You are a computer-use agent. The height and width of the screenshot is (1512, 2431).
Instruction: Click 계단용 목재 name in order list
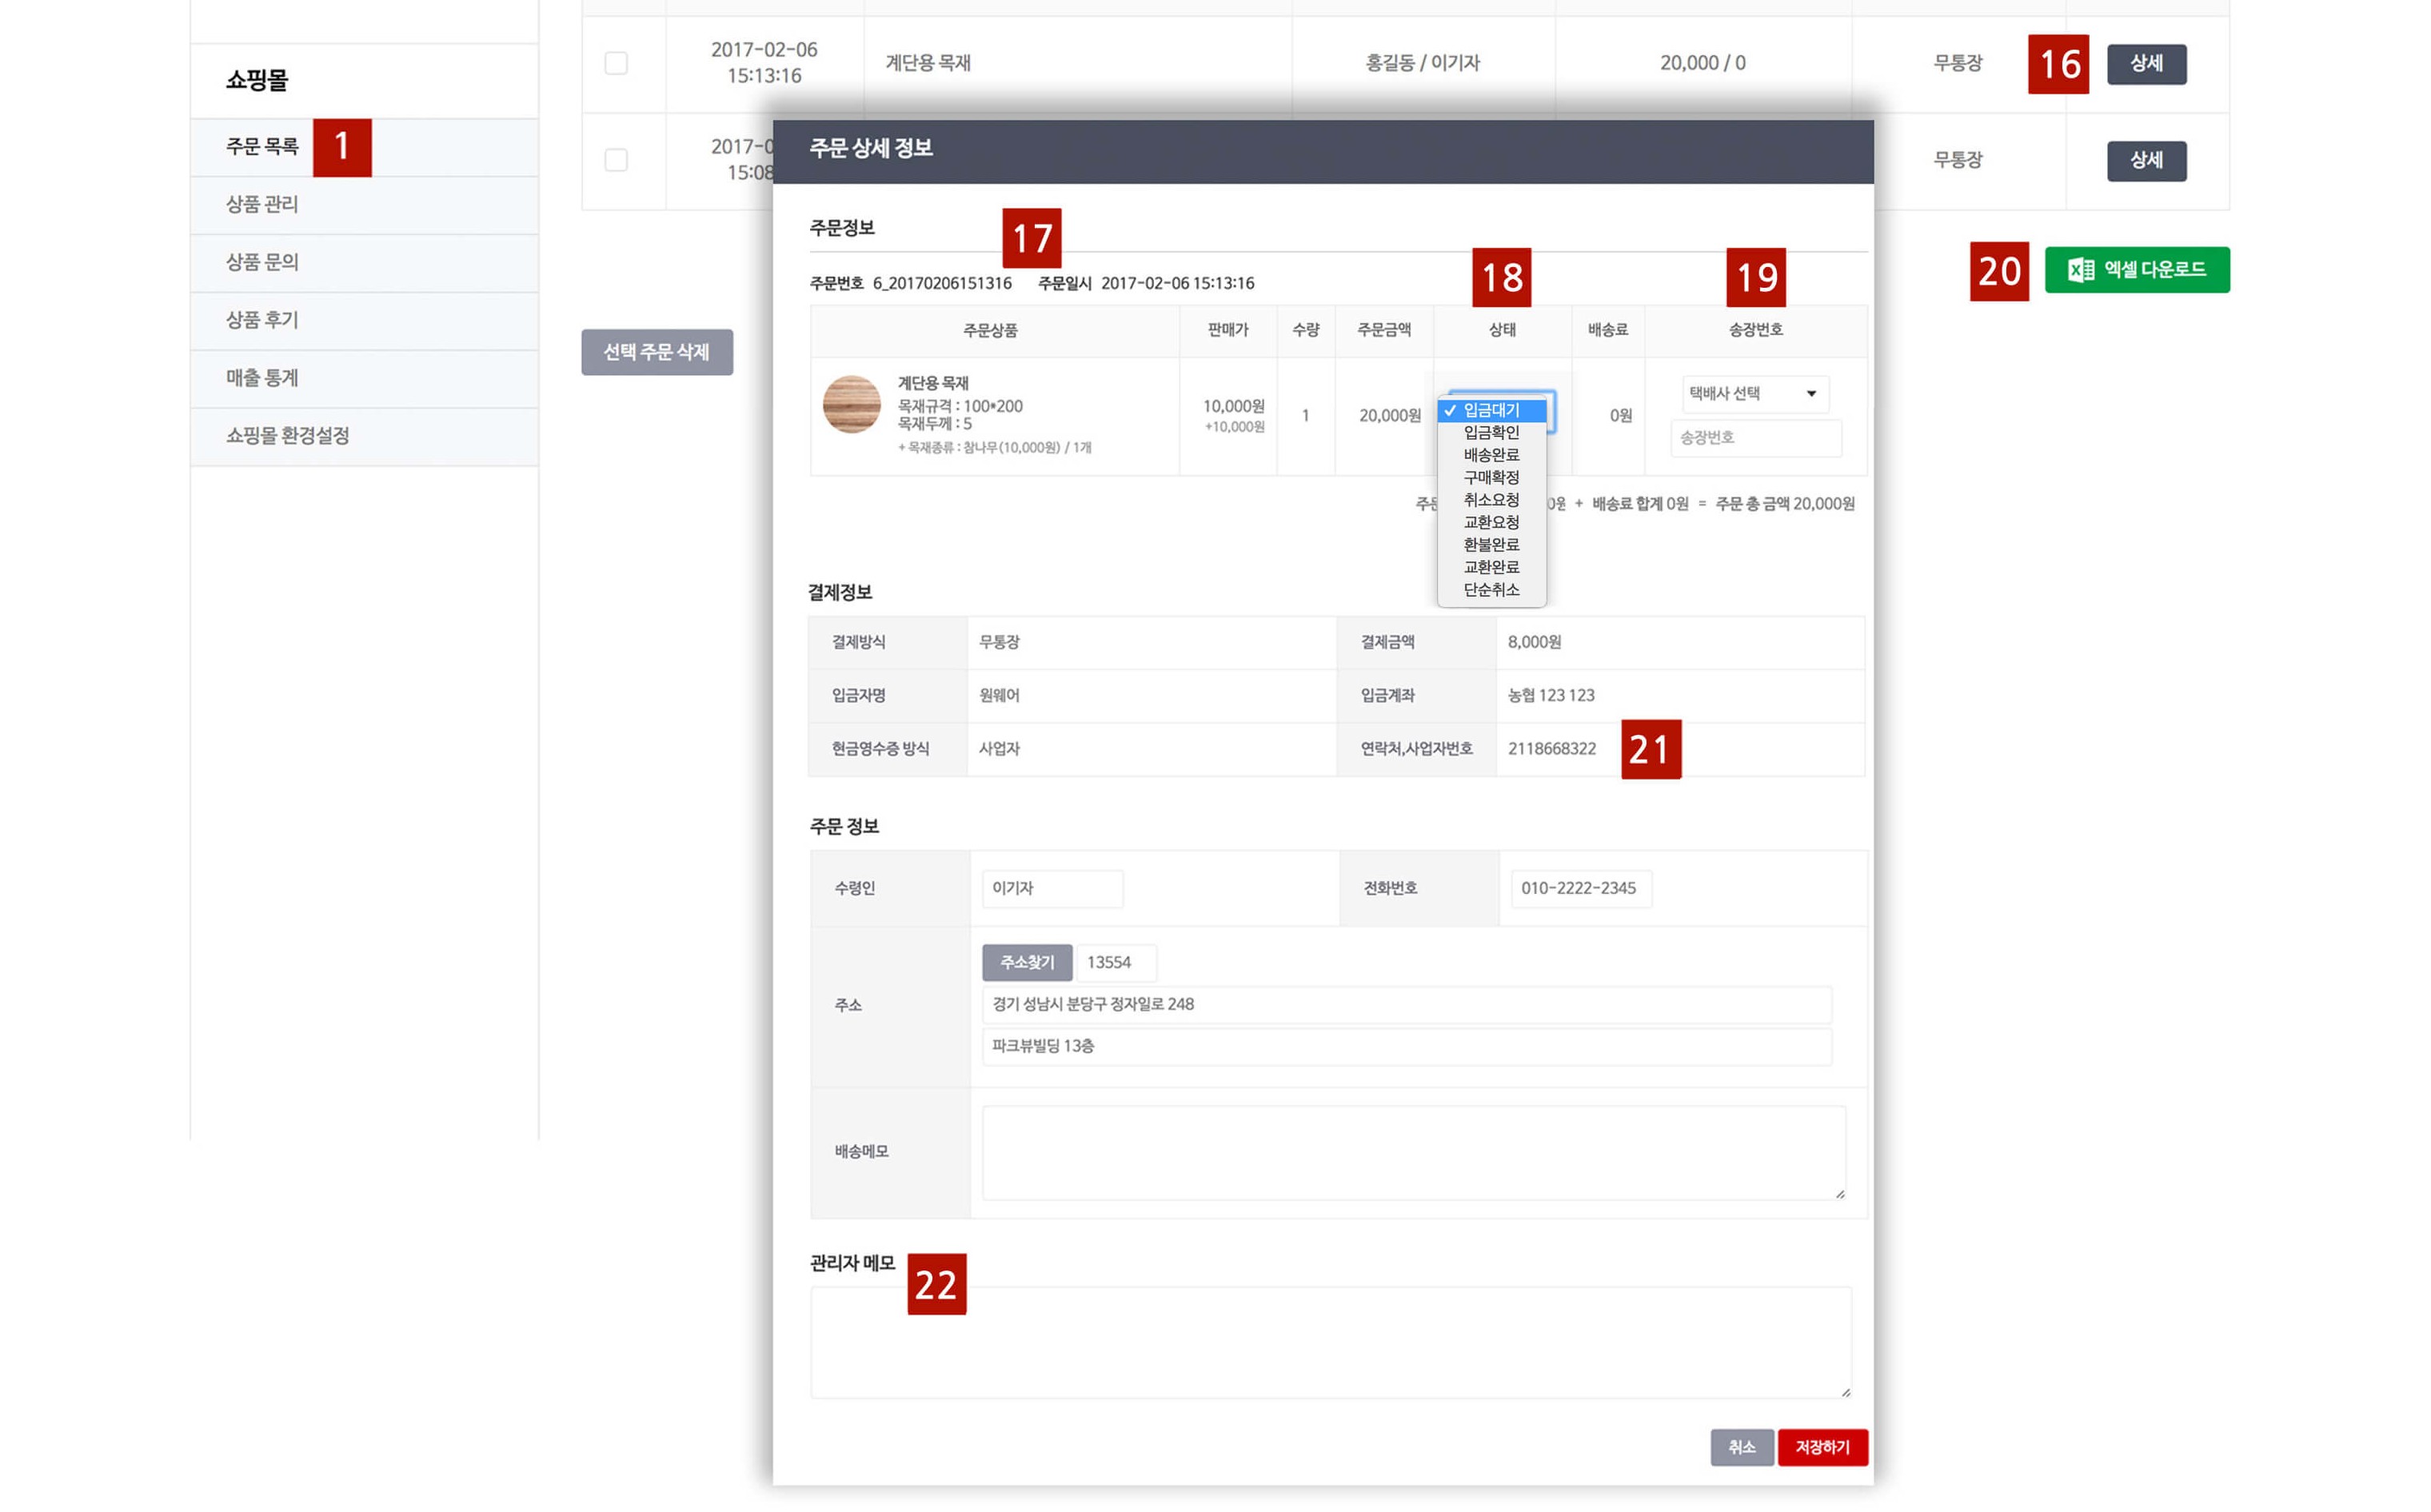[x=928, y=63]
